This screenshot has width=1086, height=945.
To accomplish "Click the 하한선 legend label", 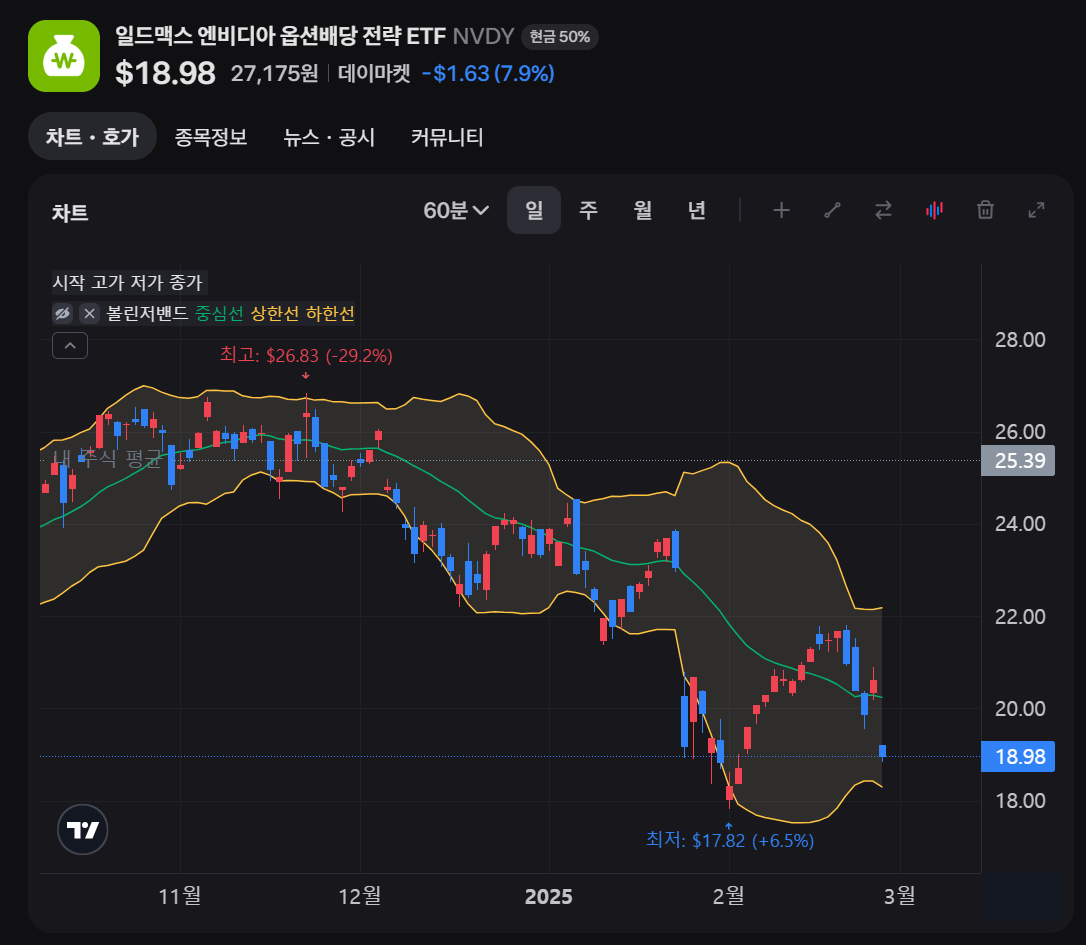I will tap(330, 313).
